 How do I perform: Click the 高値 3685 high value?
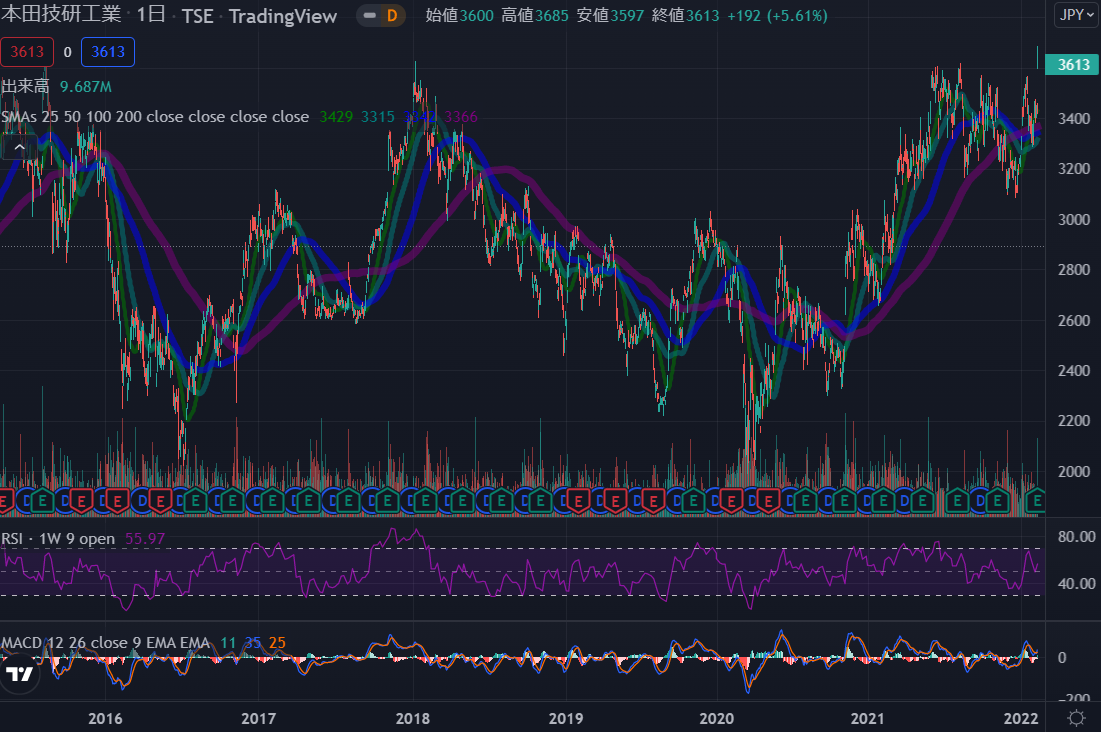tap(534, 15)
